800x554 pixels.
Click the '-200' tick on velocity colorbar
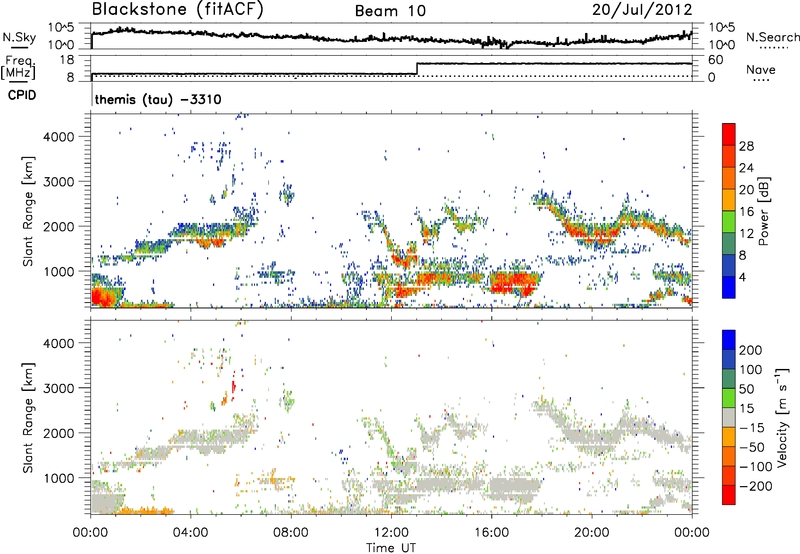754,486
